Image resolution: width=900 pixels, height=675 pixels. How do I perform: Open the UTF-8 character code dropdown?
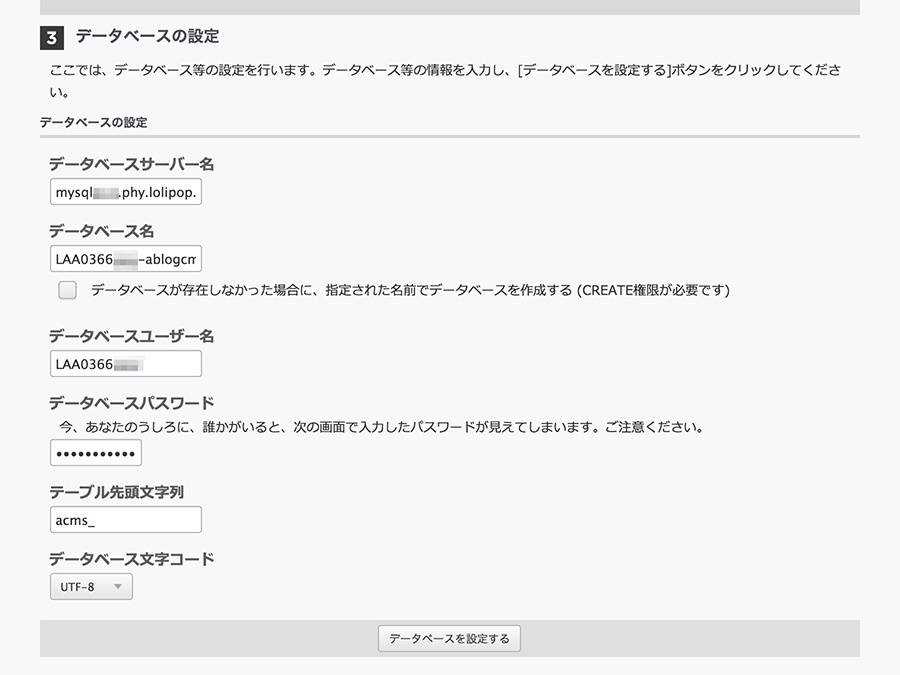(x=91, y=586)
